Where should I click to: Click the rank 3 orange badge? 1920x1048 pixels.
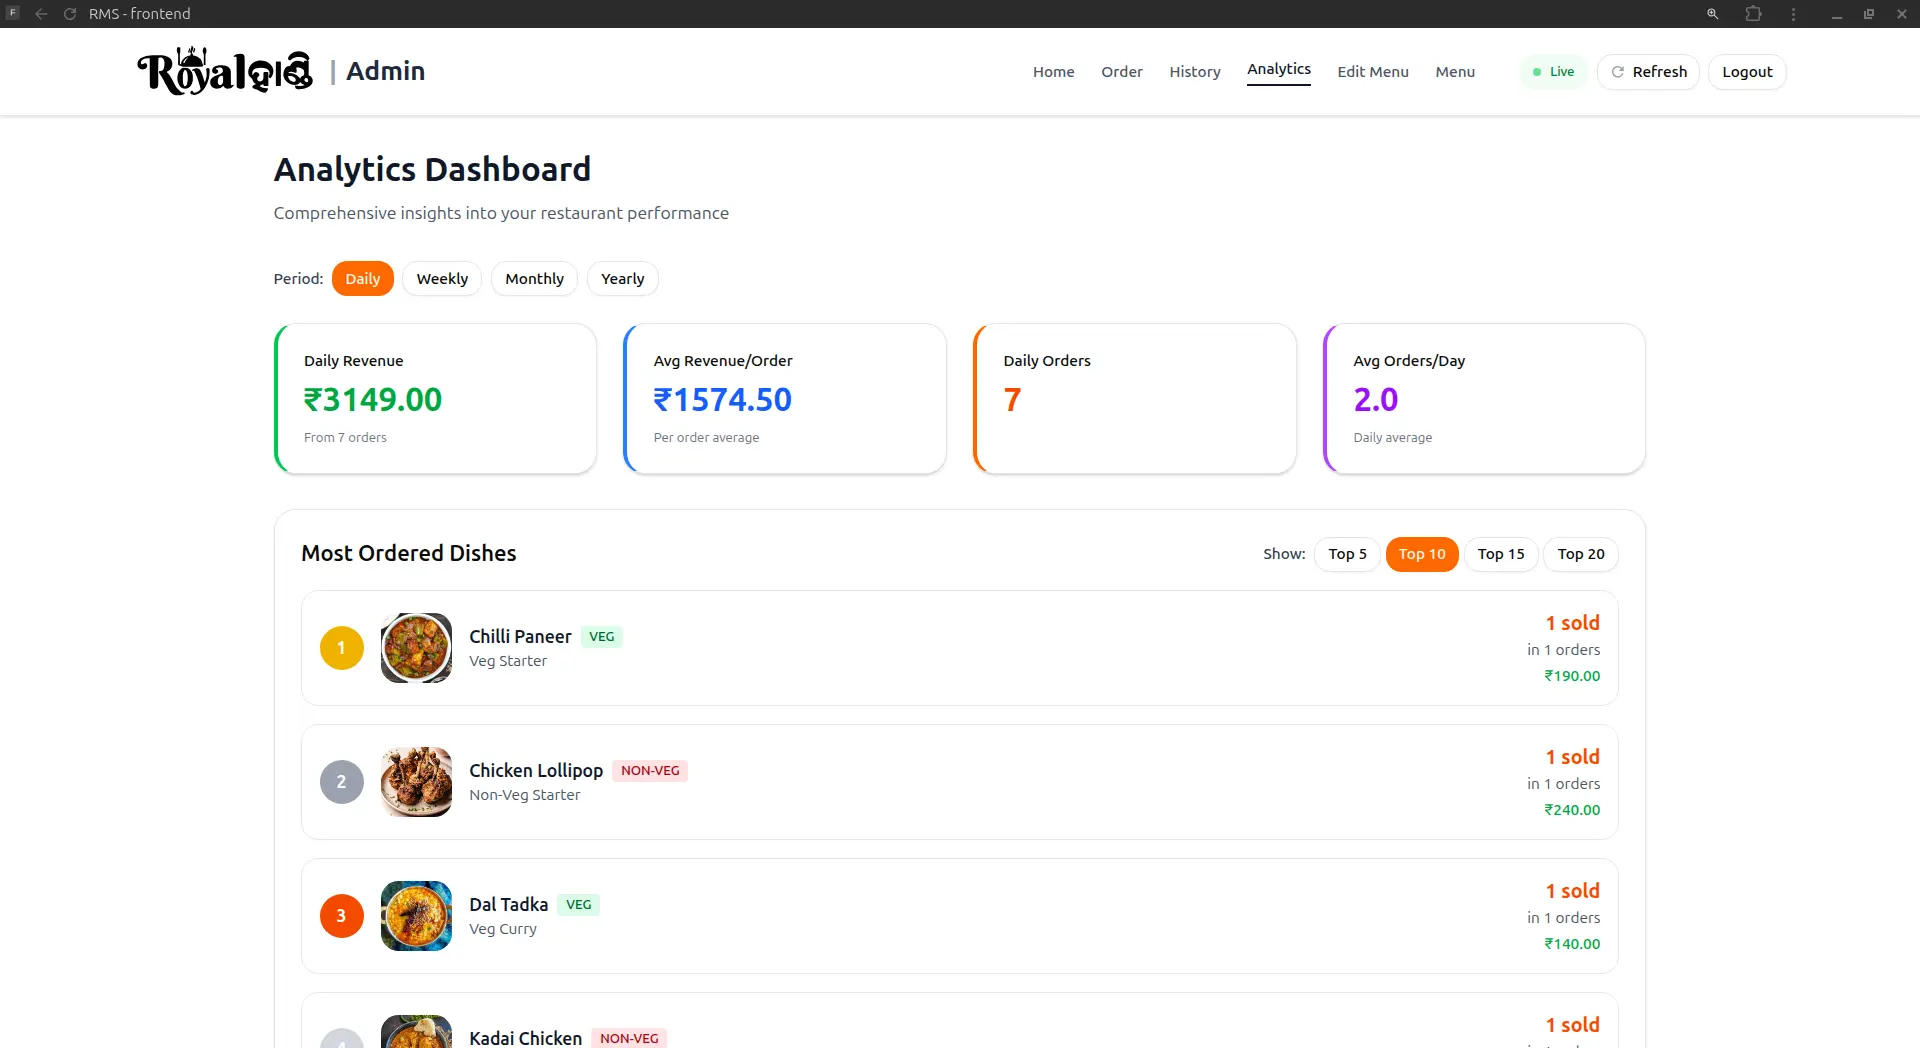coord(341,916)
